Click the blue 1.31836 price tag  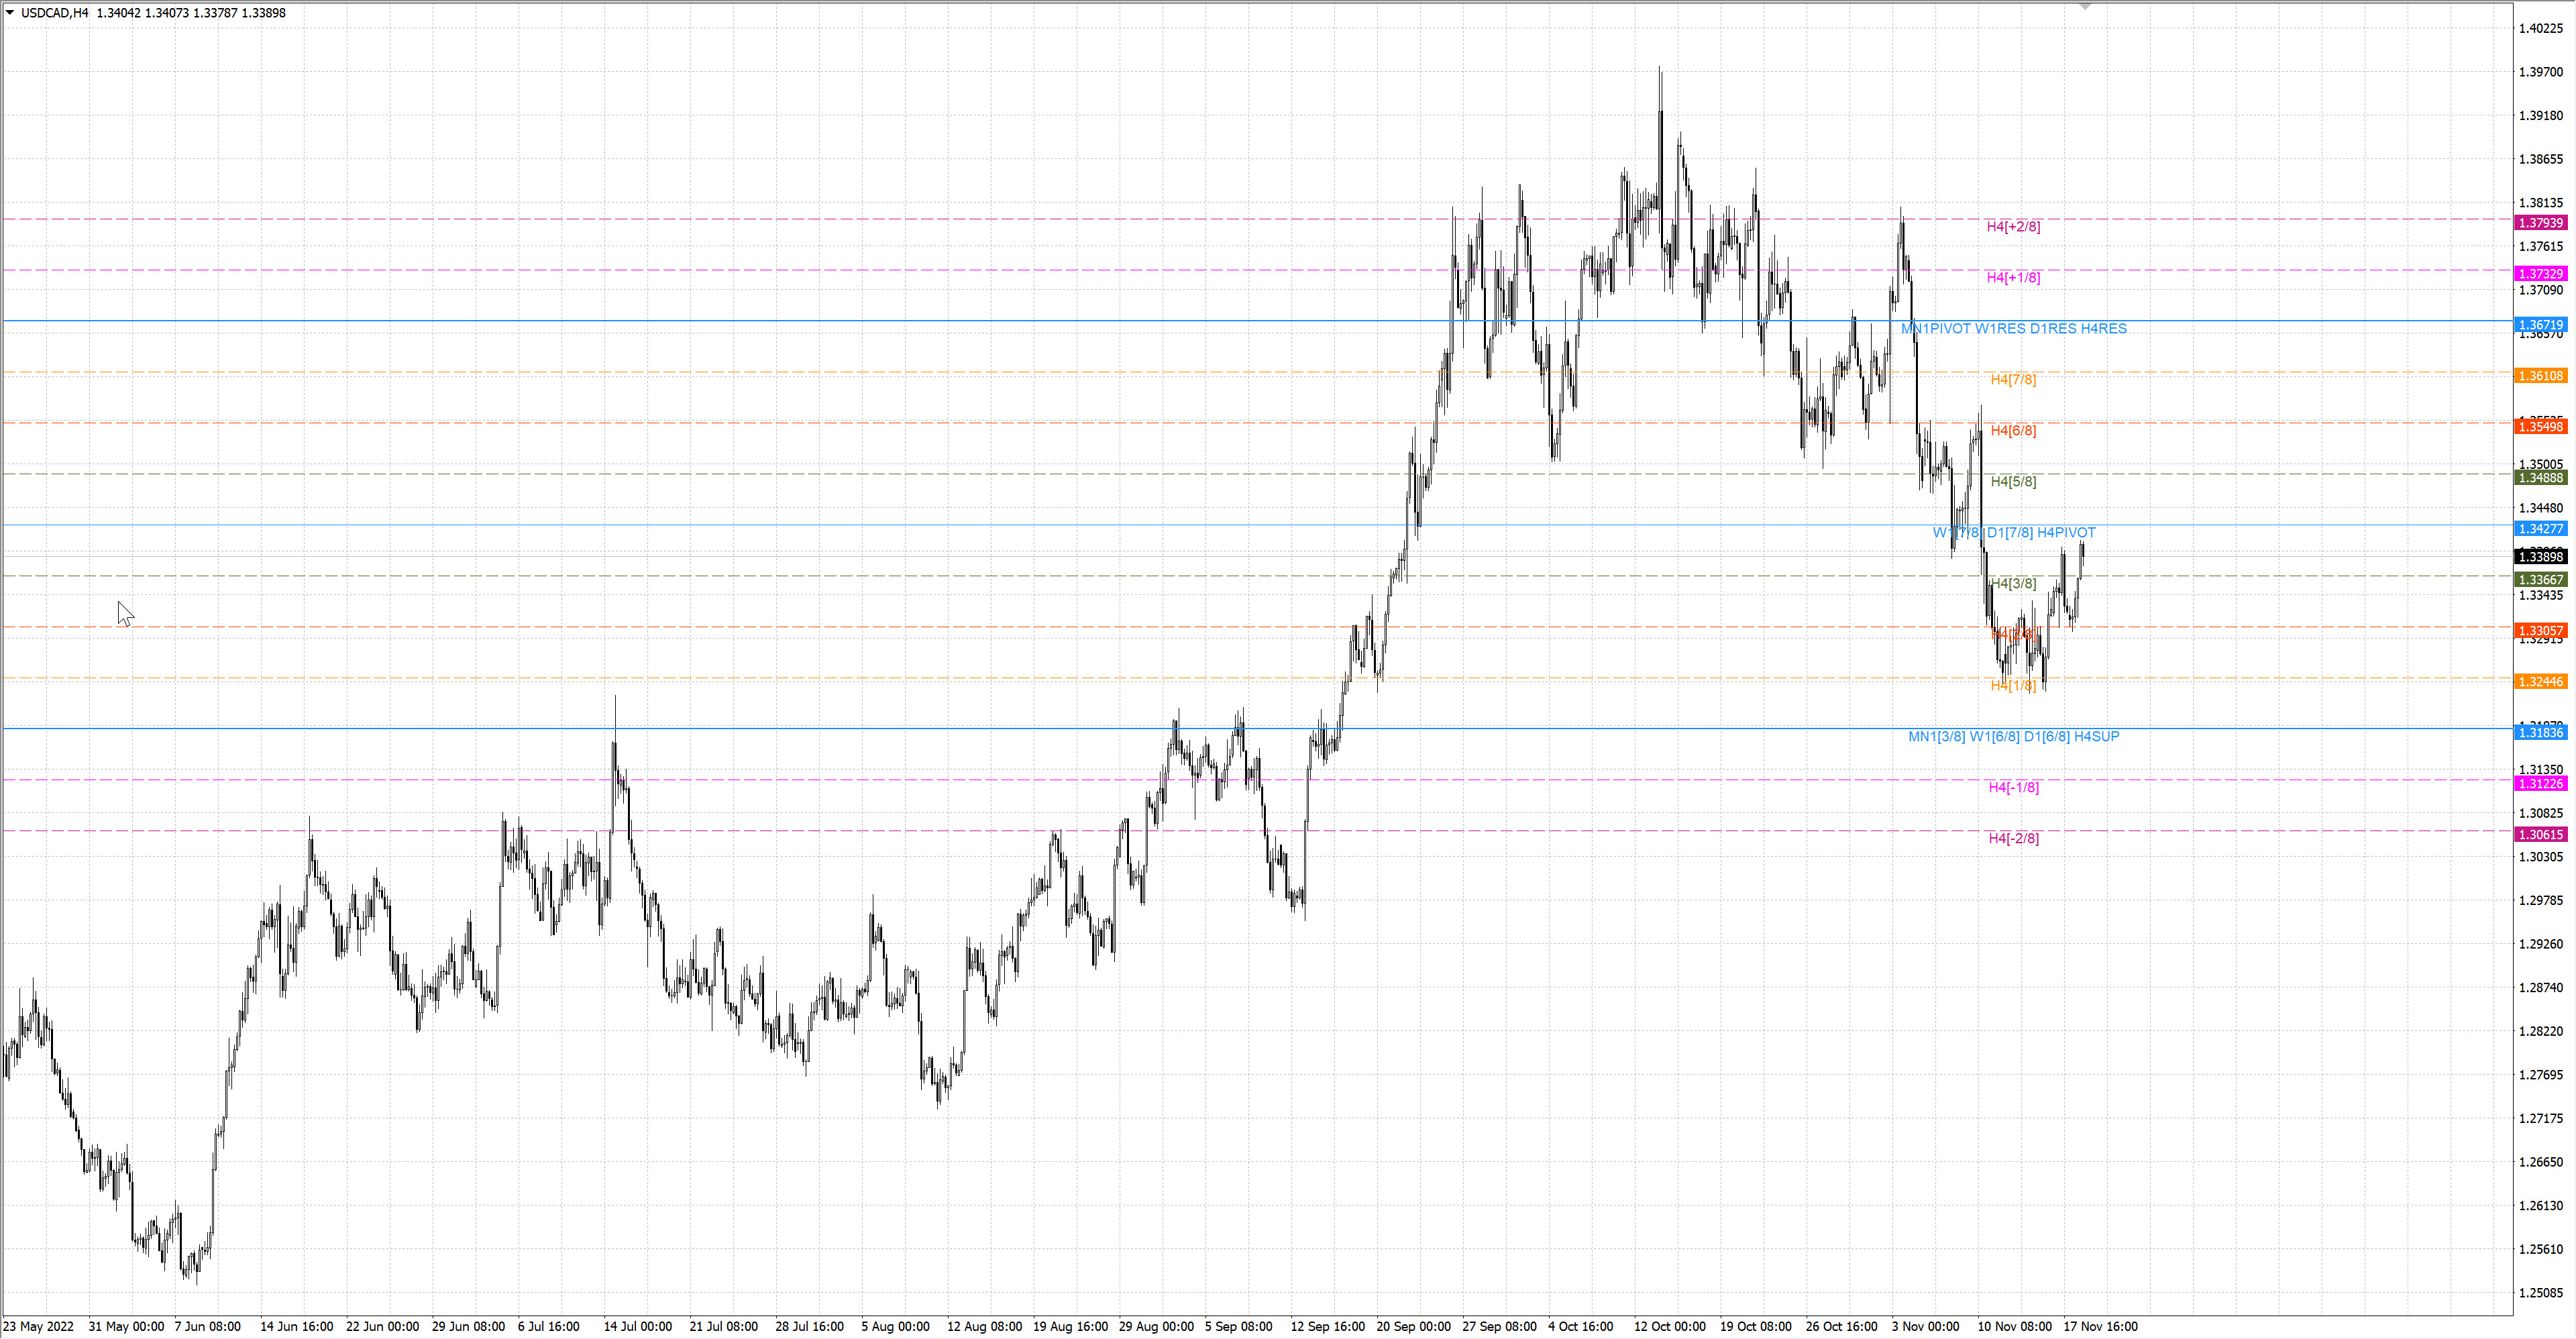2540,733
